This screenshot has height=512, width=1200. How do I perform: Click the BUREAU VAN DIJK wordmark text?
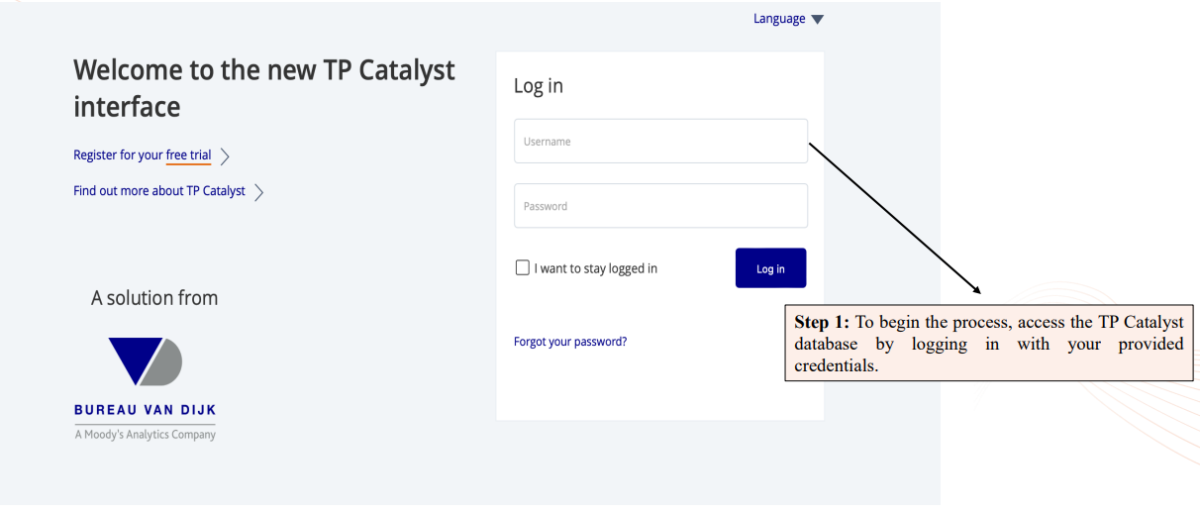tap(145, 410)
